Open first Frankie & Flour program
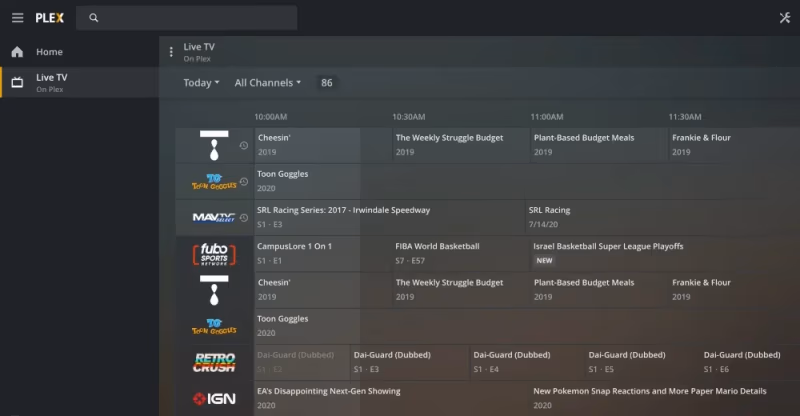800x416 pixels. [735, 145]
